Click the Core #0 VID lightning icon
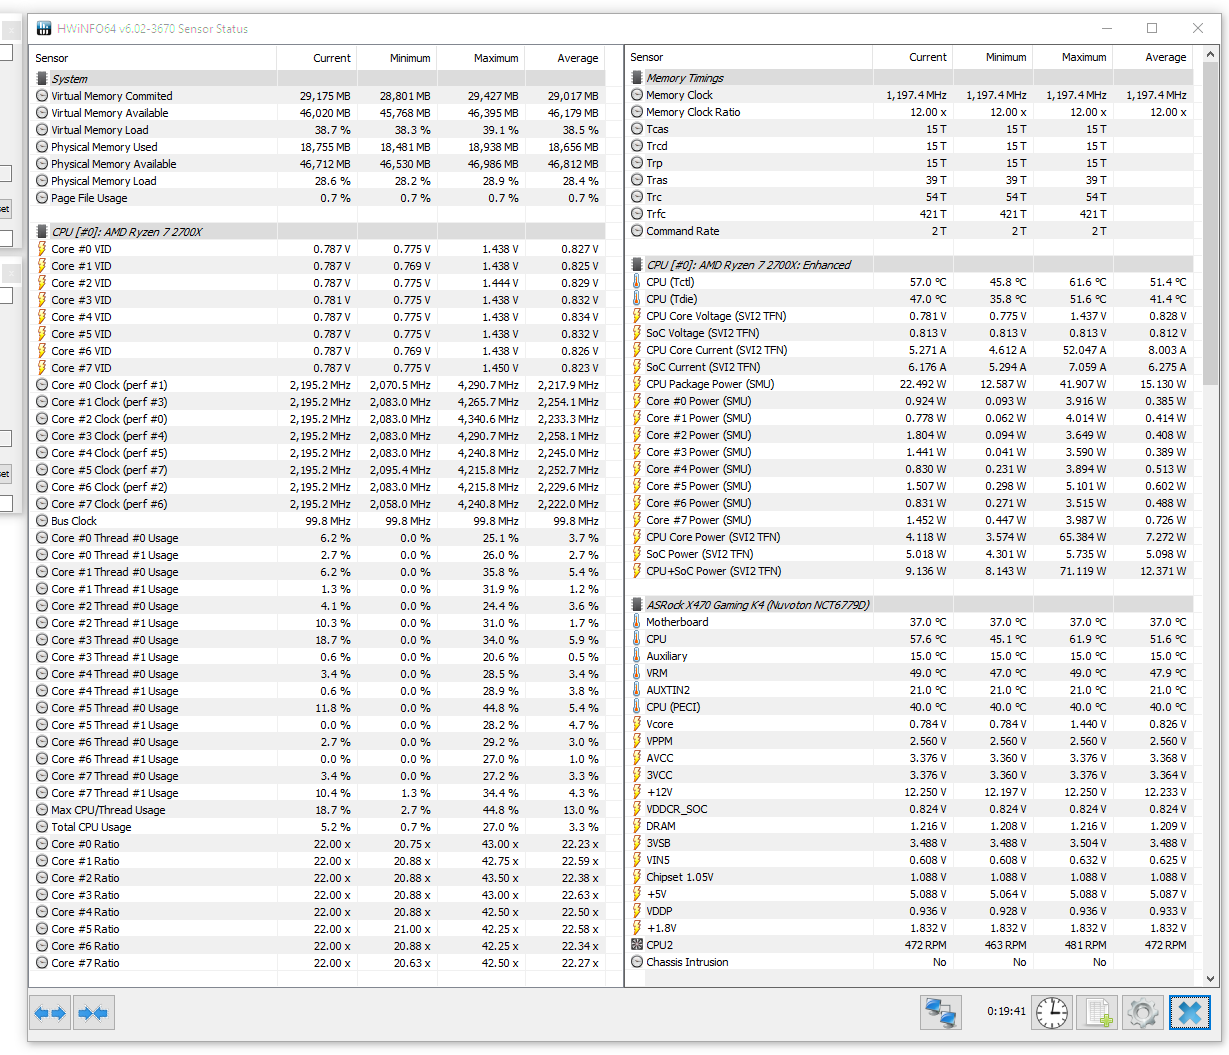 pos(42,249)
